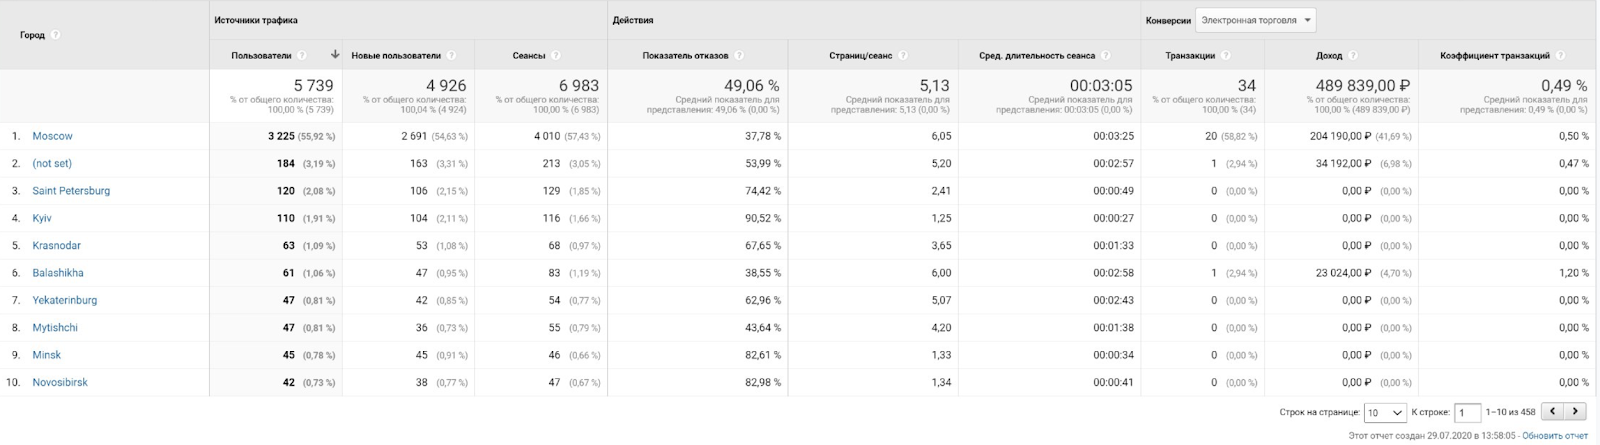
Task: Click help icon next to Доход
Action: (1352, 56)
